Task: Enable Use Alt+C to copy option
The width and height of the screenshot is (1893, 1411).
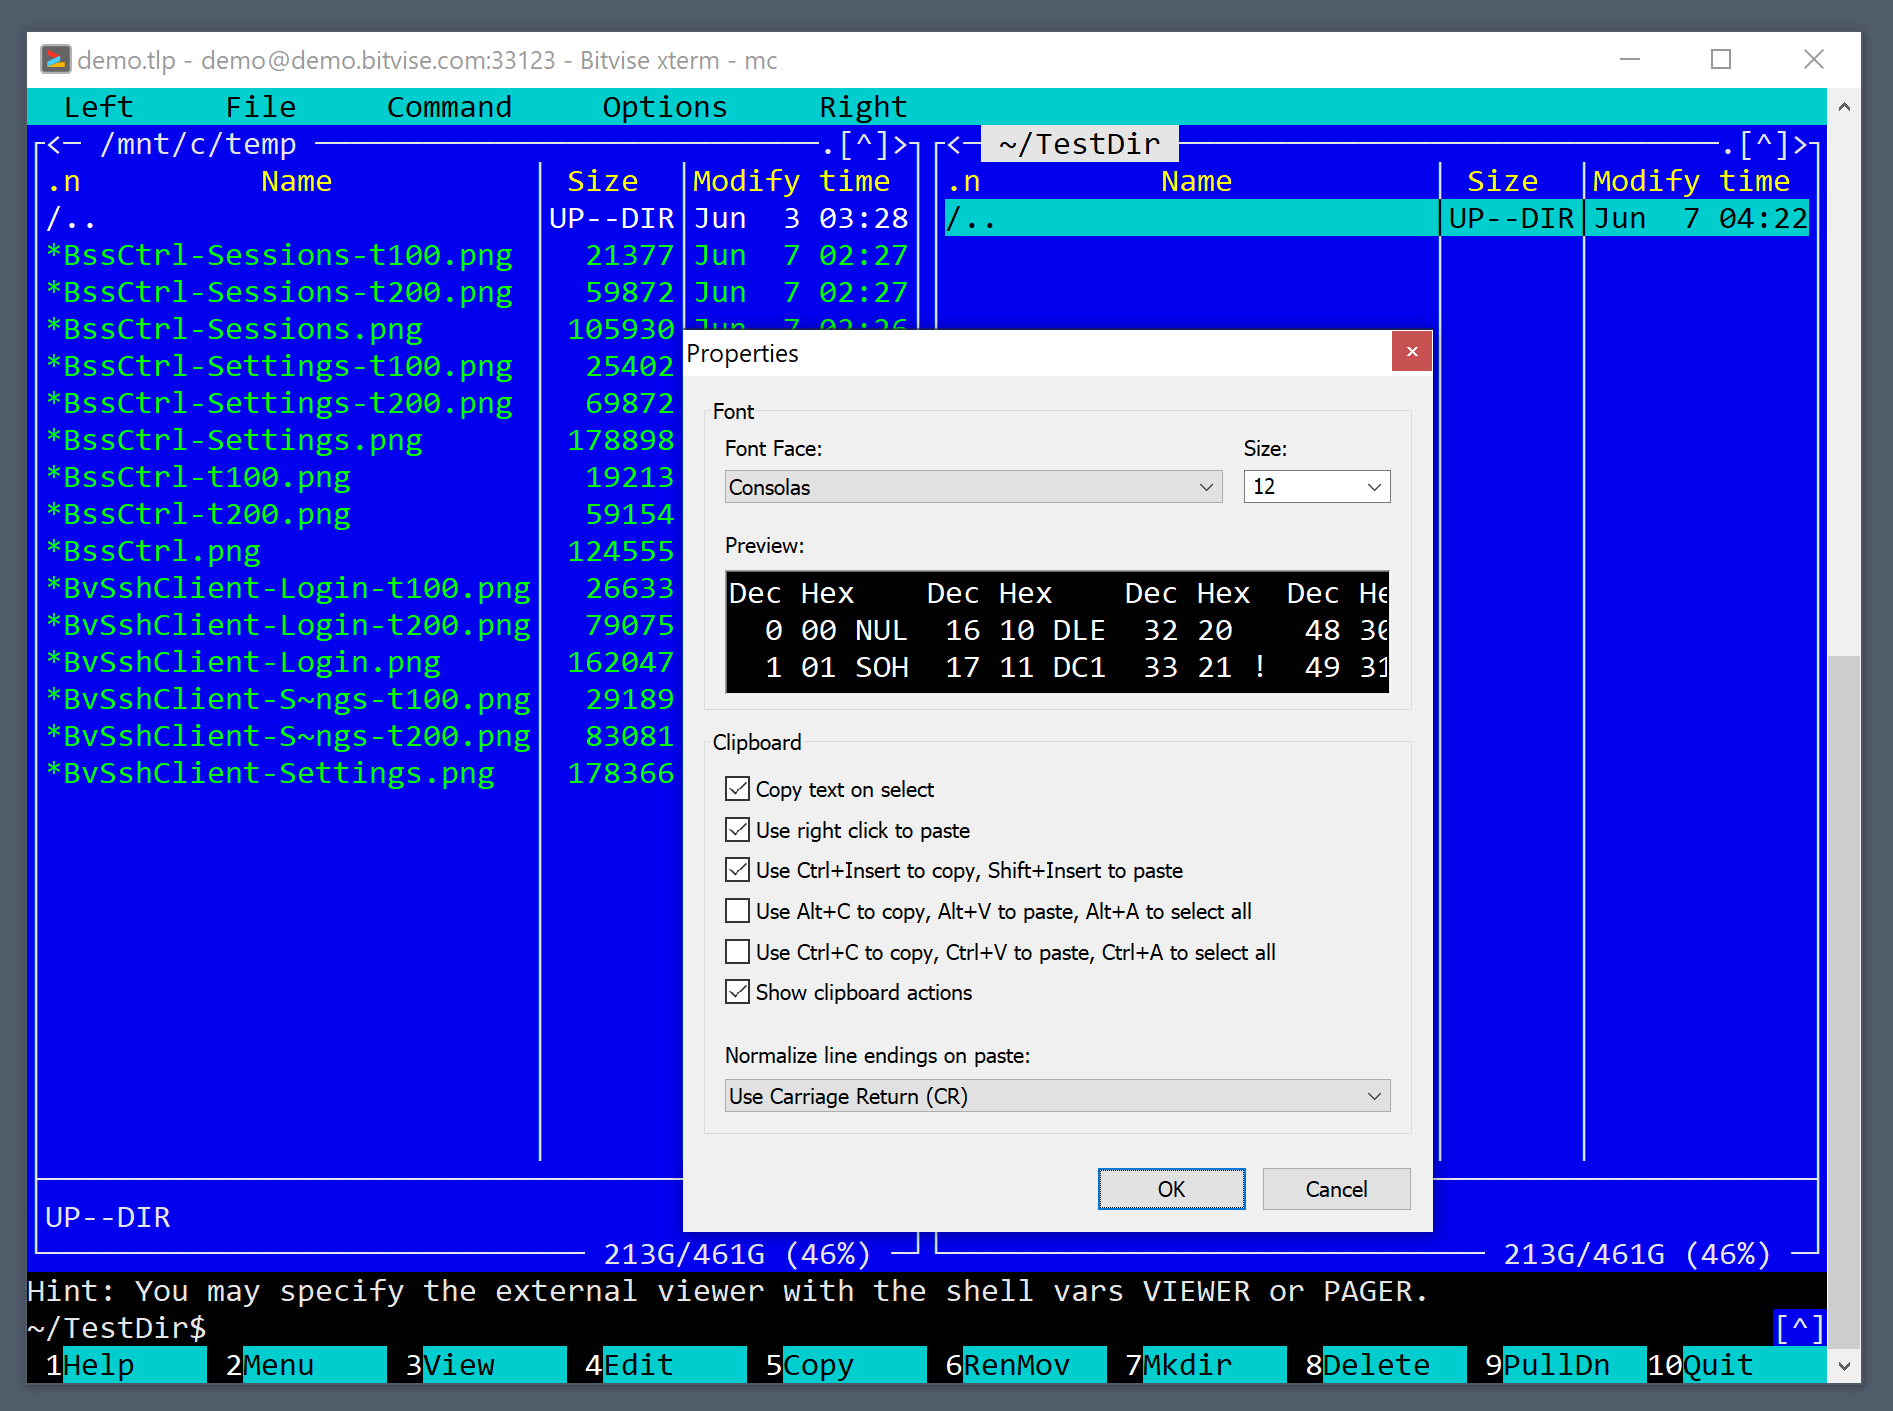Action: click(x=738, y=911)
